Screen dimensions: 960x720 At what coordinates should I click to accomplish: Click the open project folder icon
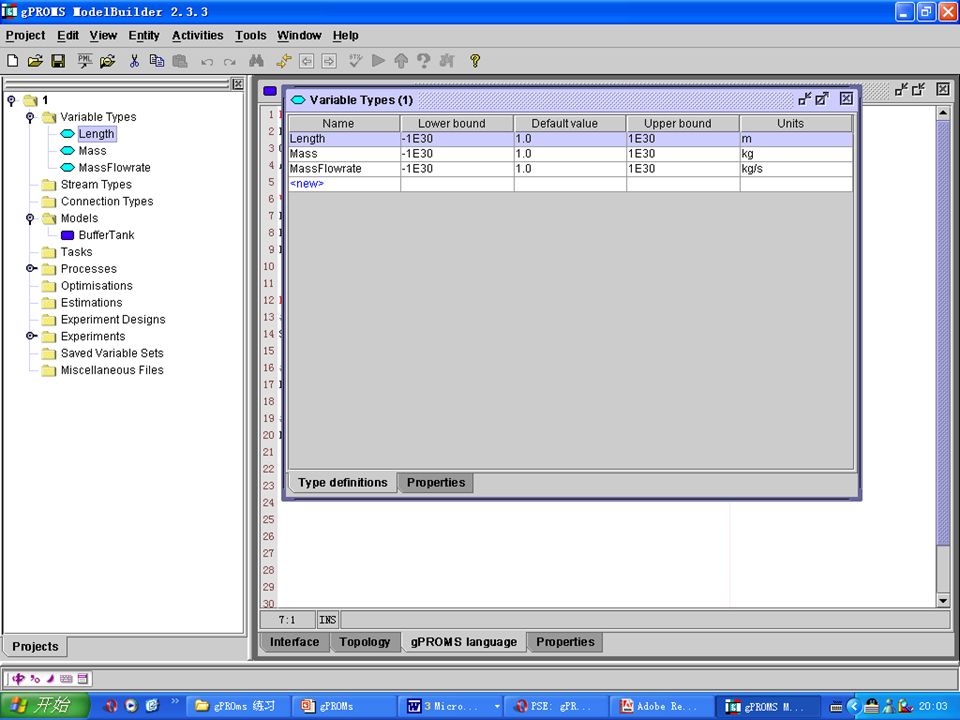click(35, 61)
